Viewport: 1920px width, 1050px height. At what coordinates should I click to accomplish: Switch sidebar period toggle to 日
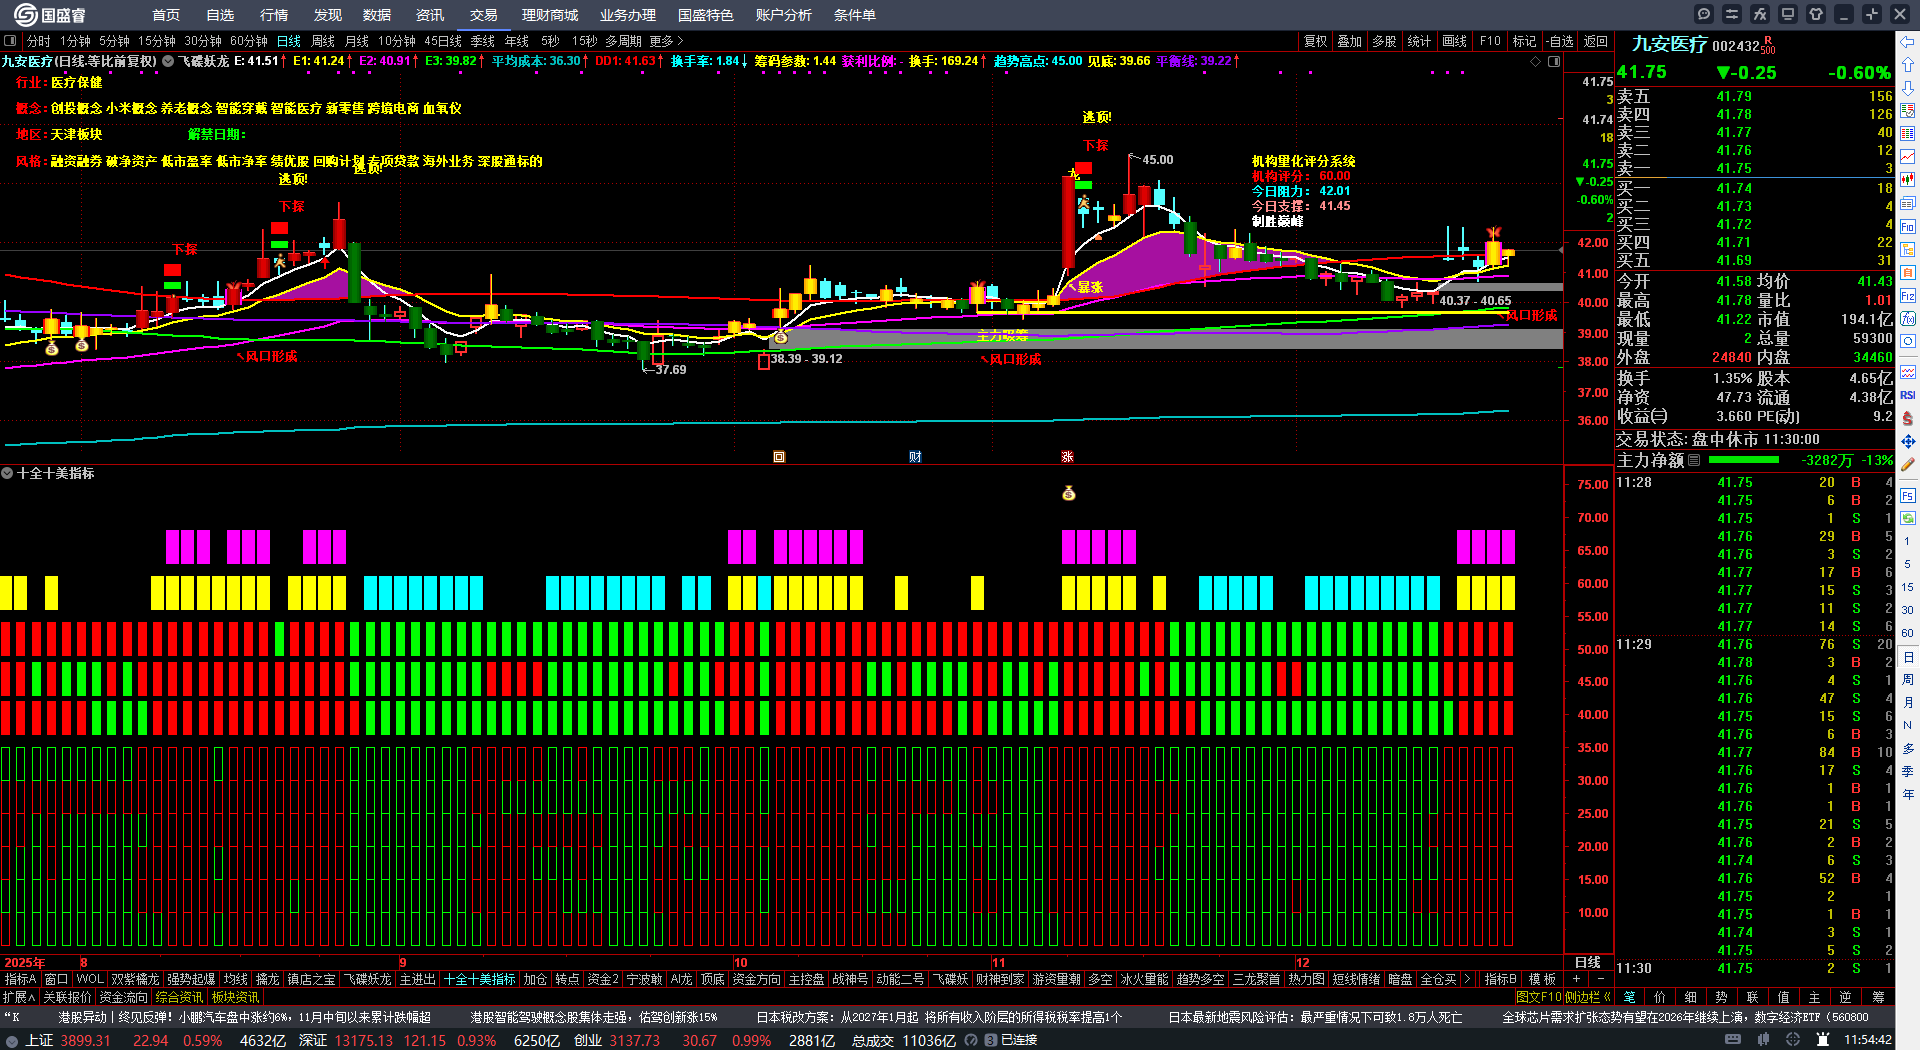pyautogui.click(x=1908, y=657)
